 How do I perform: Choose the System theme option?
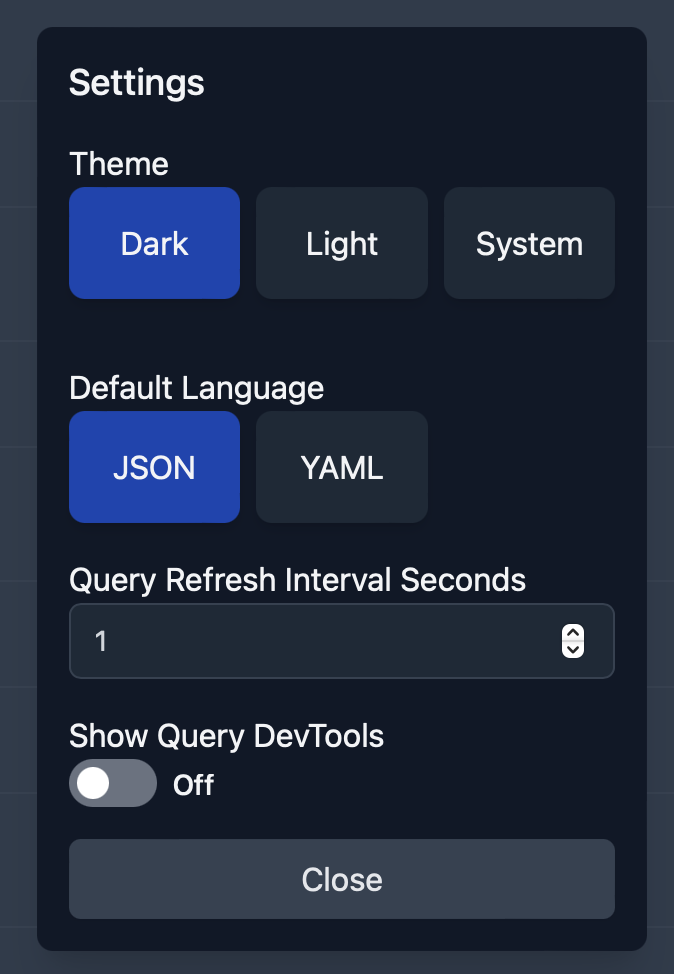(x=529, y=243)
